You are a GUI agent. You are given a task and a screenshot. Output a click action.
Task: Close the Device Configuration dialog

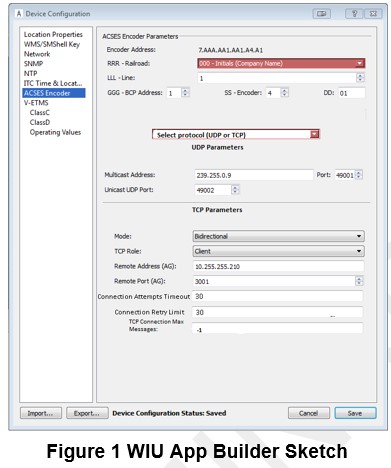[373, 14]
